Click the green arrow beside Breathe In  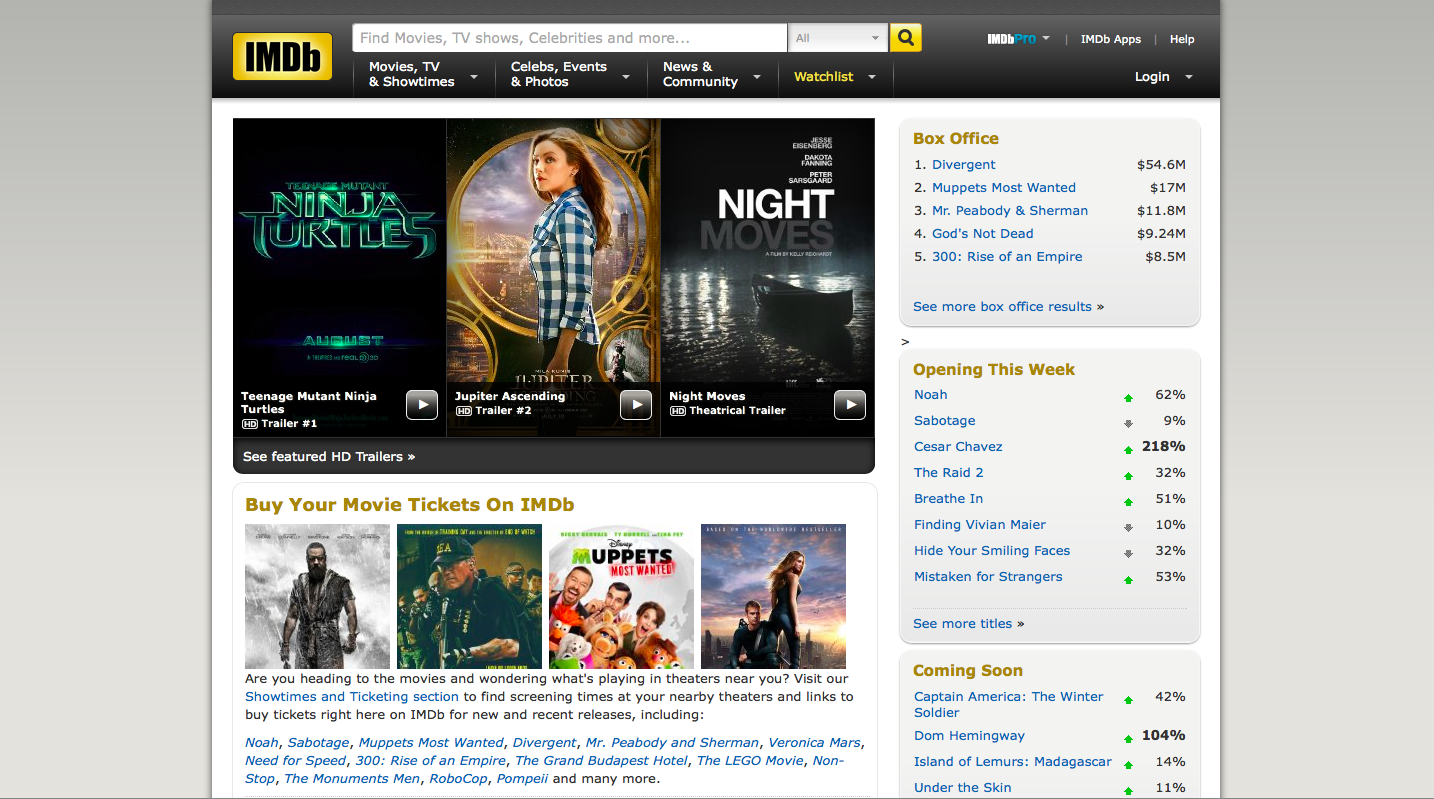(1128, 501)
